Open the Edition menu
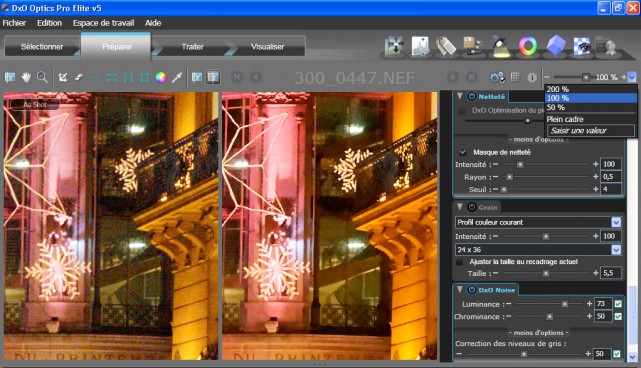This screenshot has height=368, width=641. (49, 23)
